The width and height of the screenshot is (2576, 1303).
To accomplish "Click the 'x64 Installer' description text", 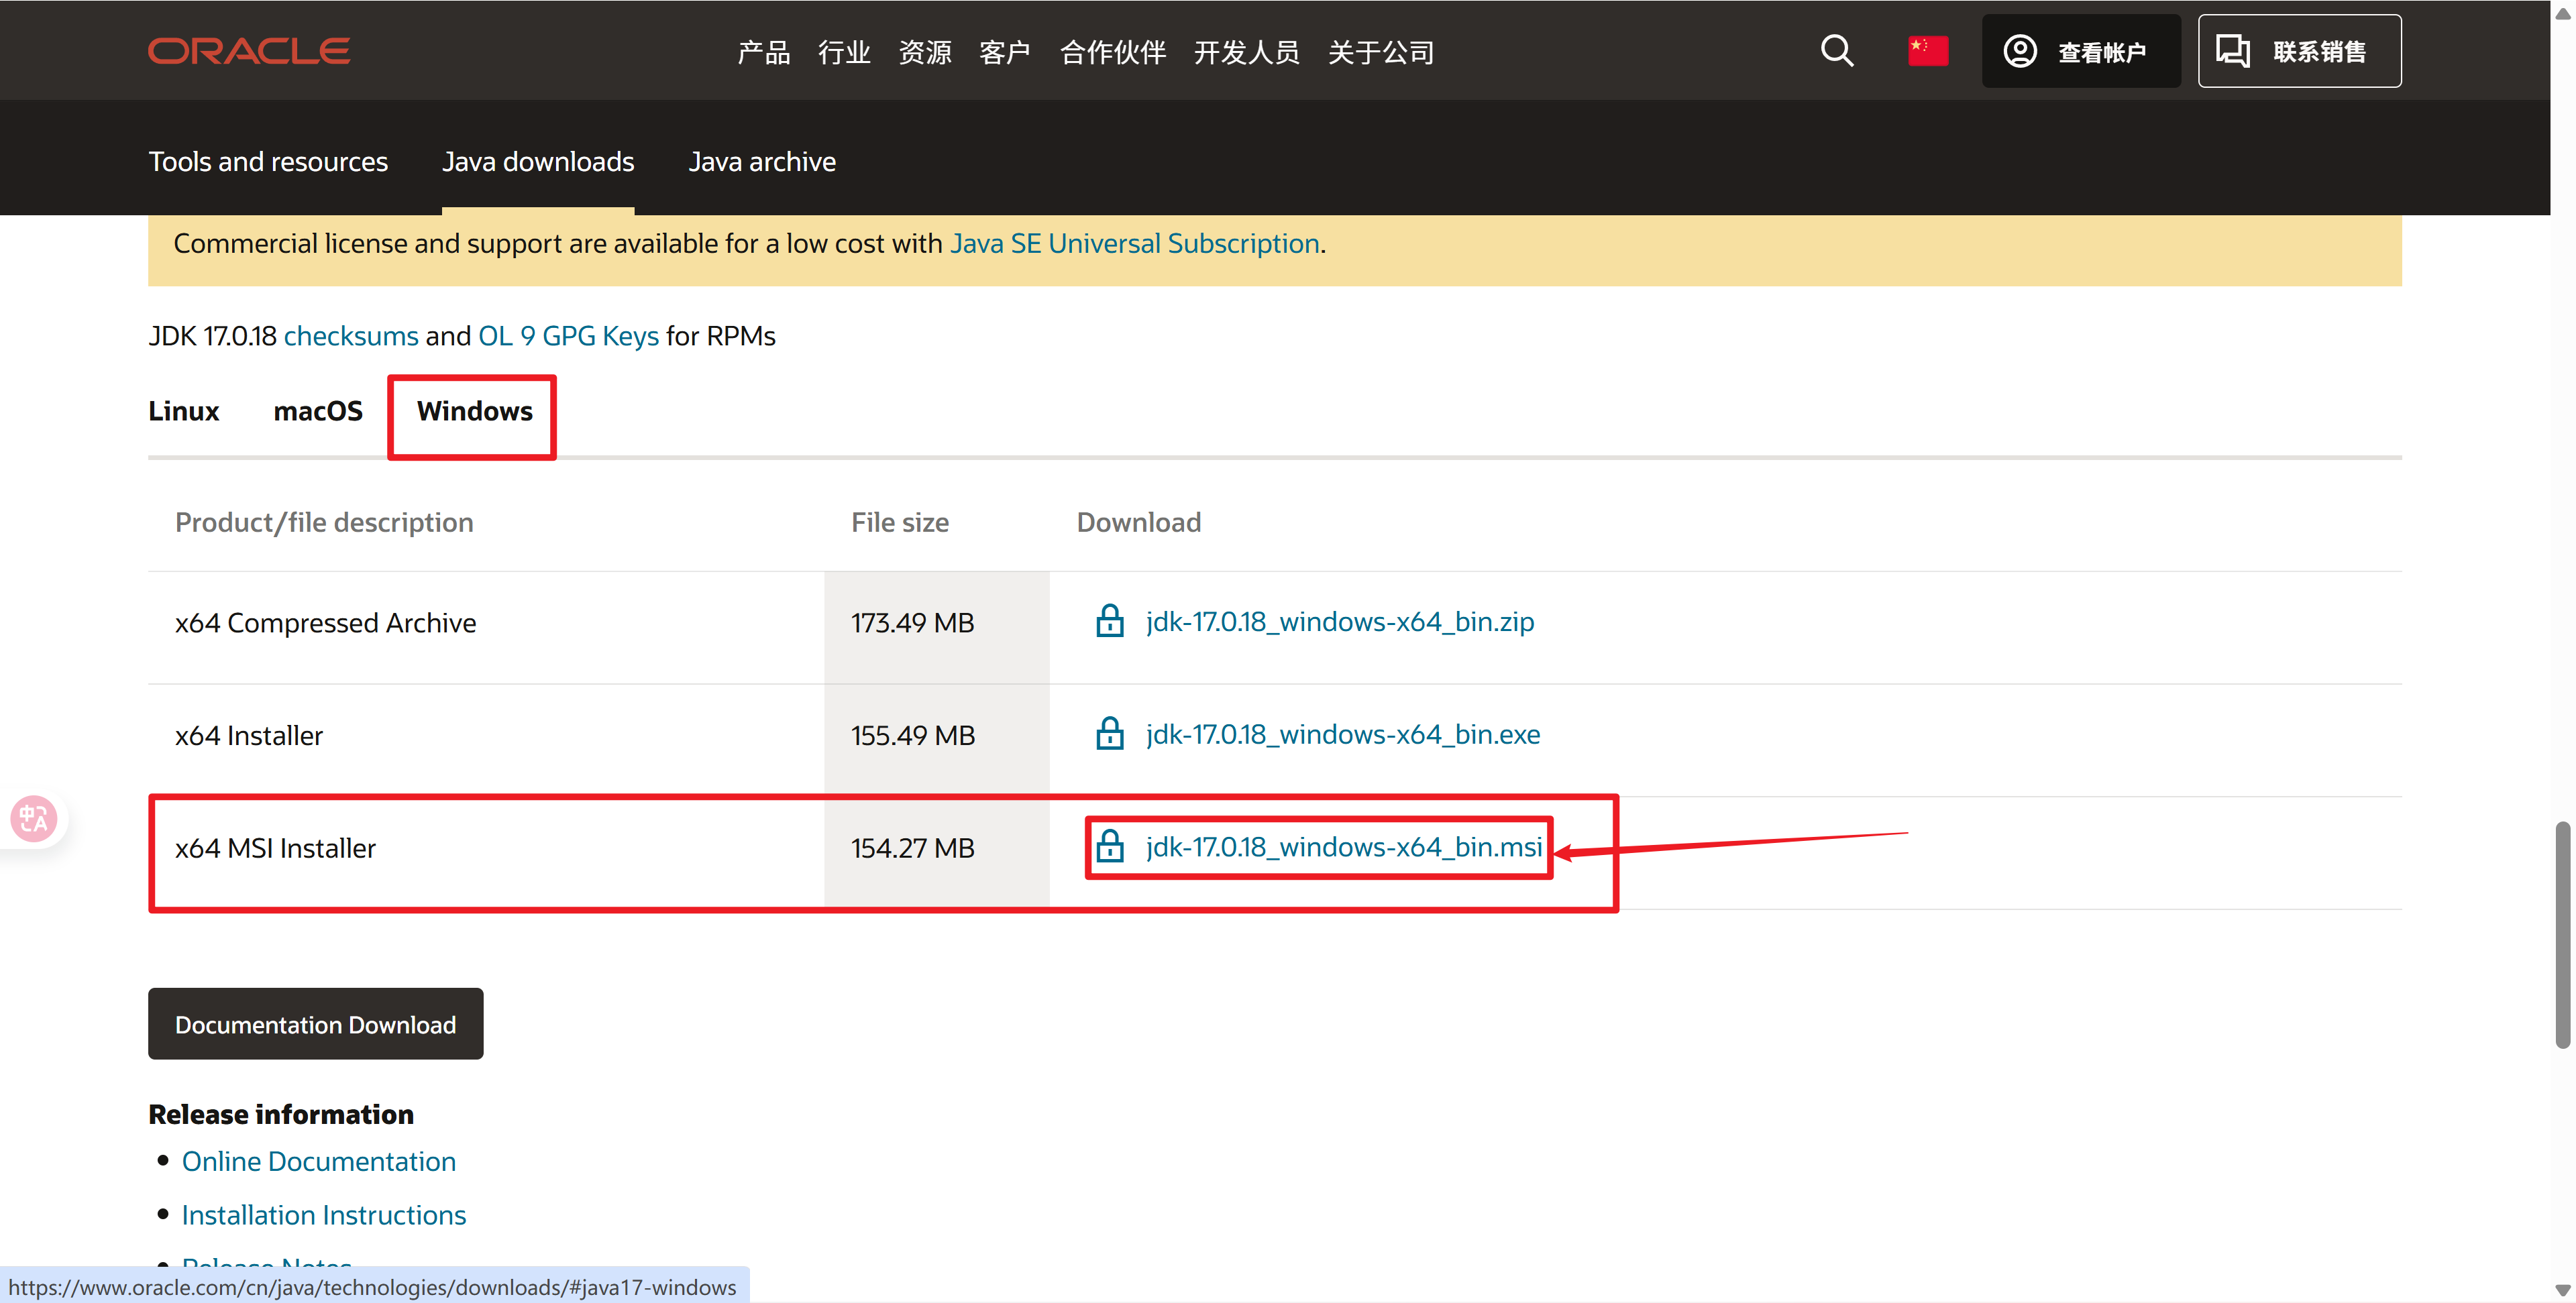I will 249,736.
